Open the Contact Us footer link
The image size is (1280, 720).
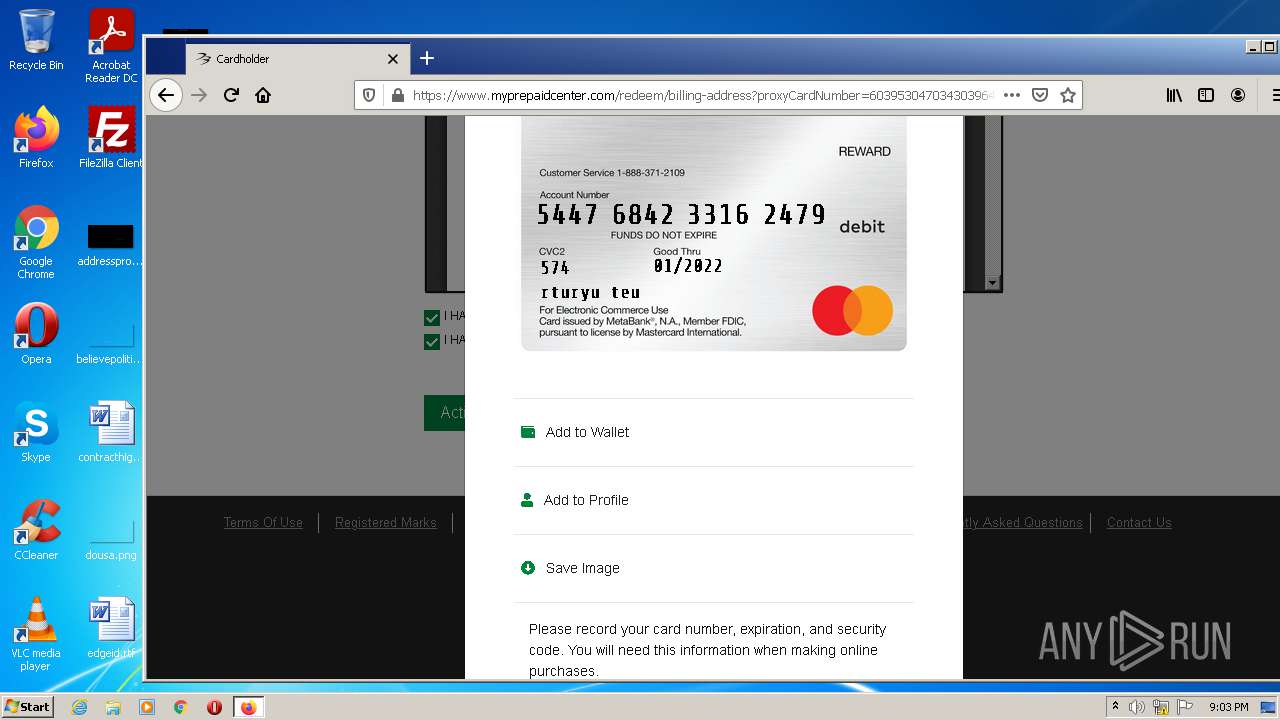coord(1139,522)
